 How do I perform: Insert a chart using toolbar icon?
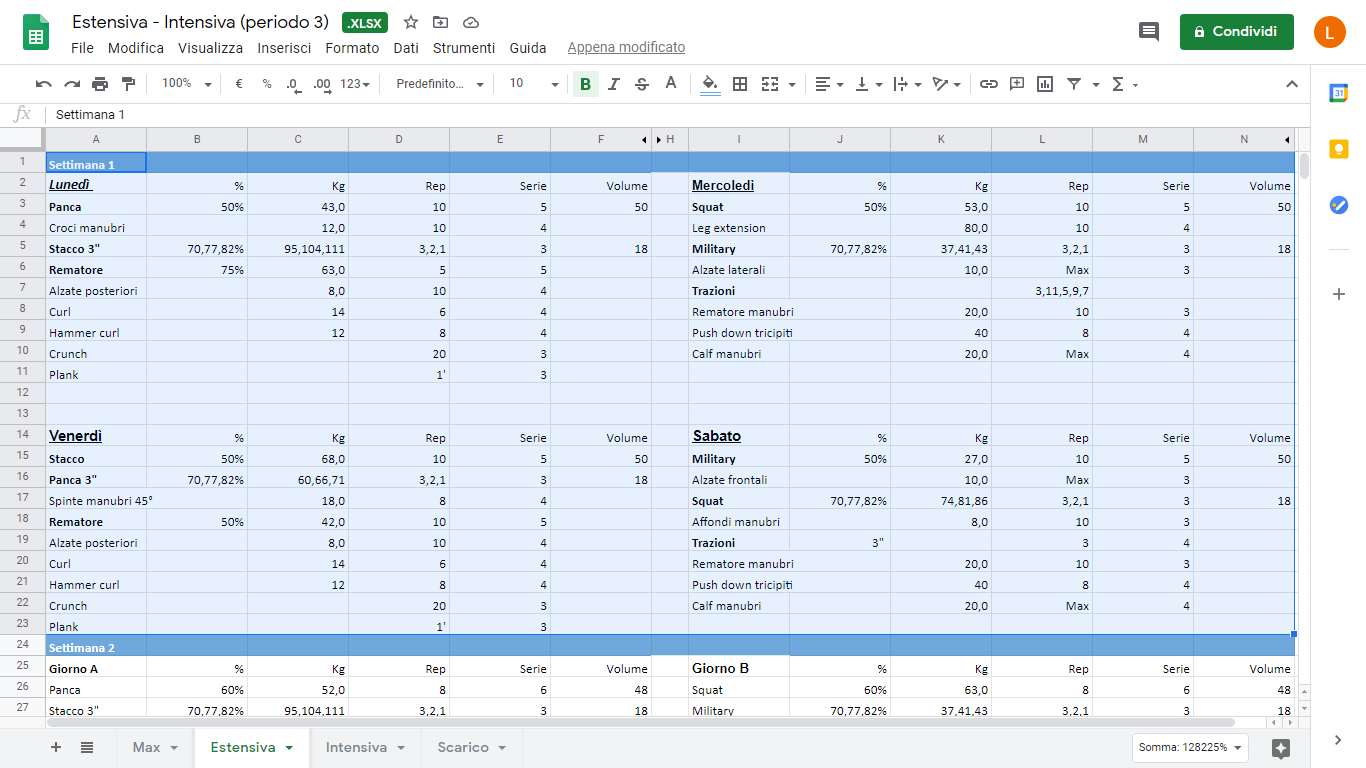(1045, 84)
